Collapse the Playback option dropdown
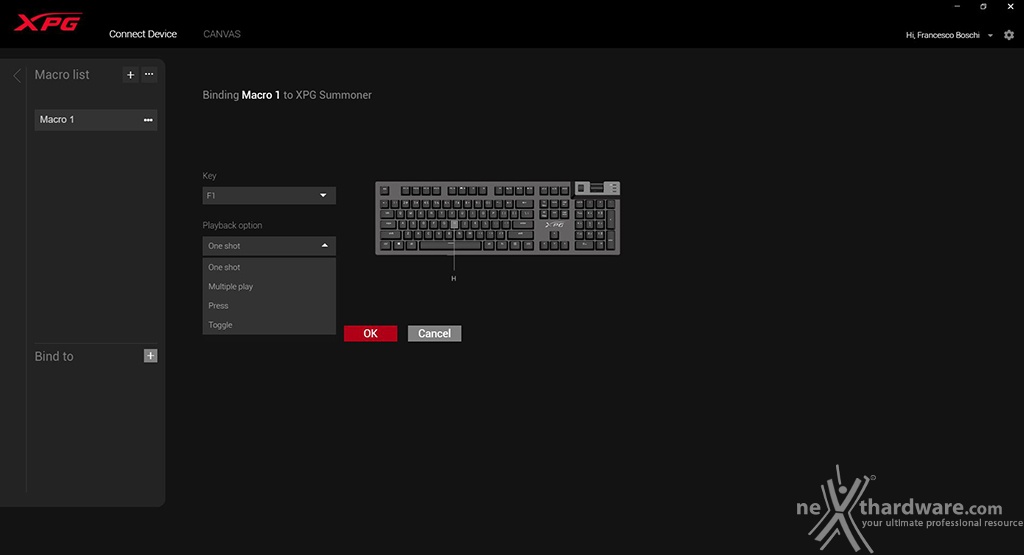The height and width of the screenshot is (555, 1024). tap(269, 246)
